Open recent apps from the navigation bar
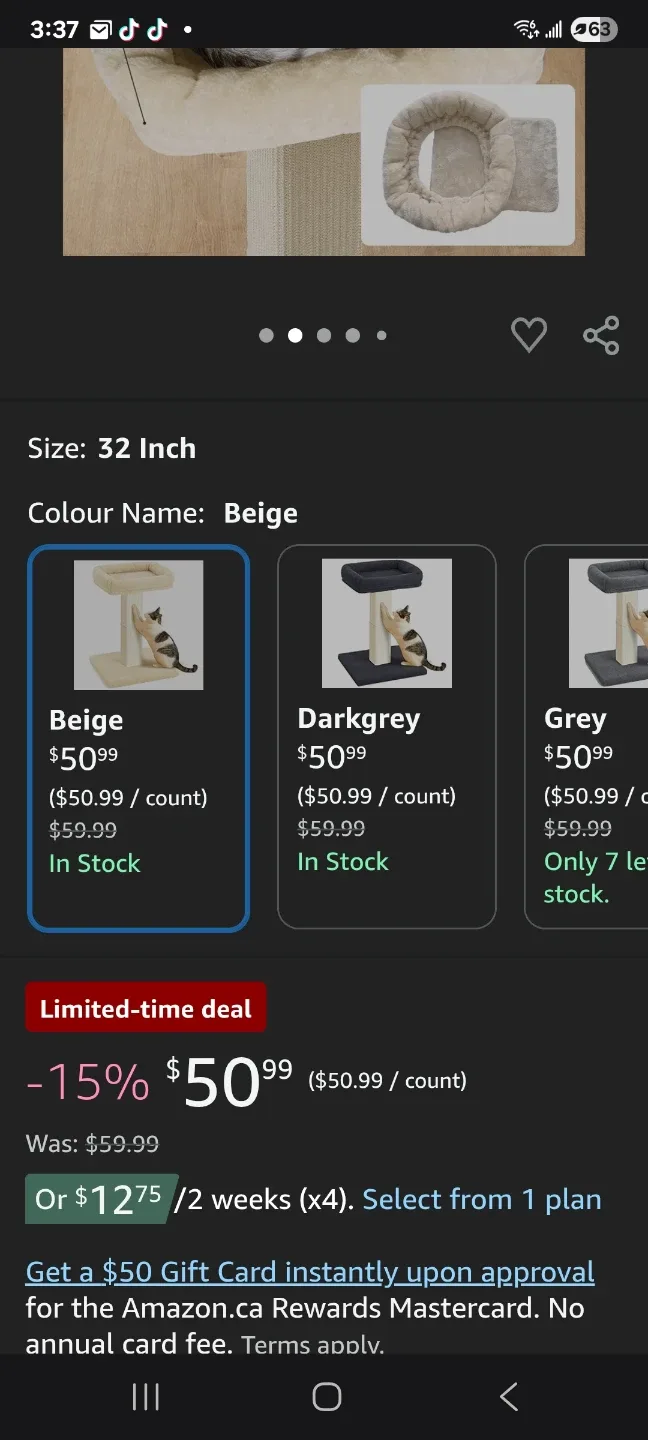The image size is (648, 1440). [x=145, y=1396]
